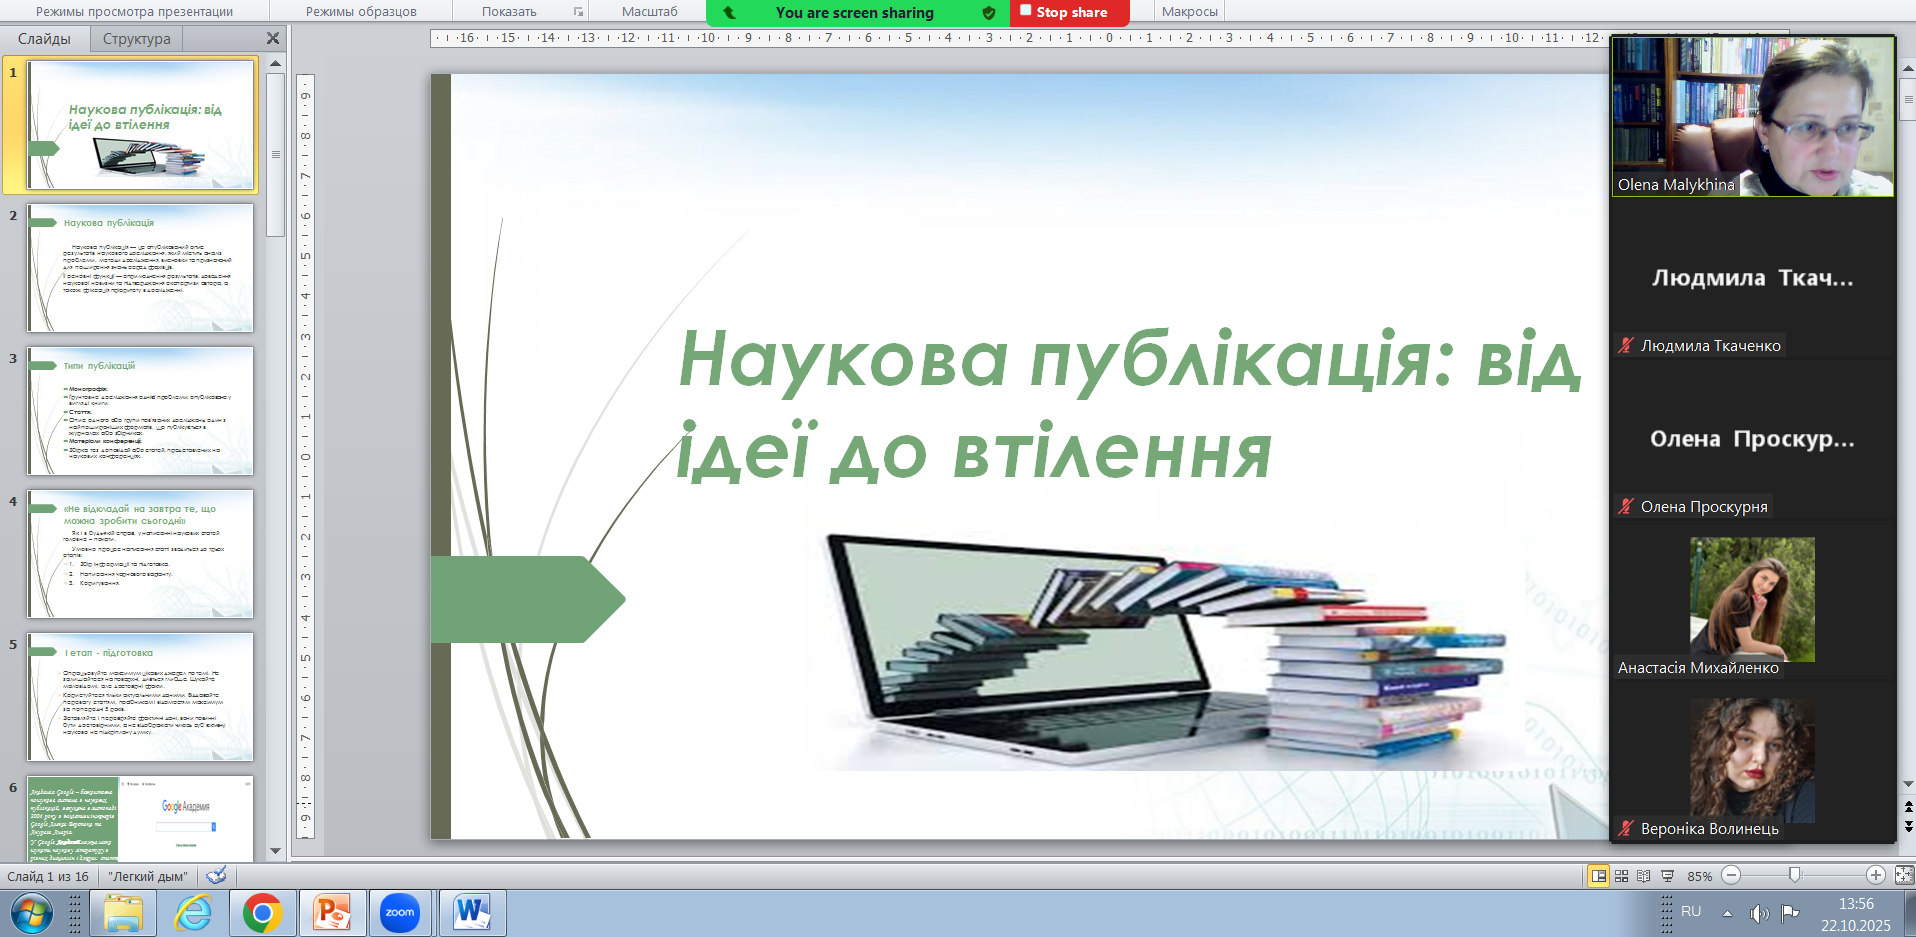Image resolution: width=1916 pixels, height=937 pixels.
Task: Click the zoom out minus button
Action: (1731, 875)
